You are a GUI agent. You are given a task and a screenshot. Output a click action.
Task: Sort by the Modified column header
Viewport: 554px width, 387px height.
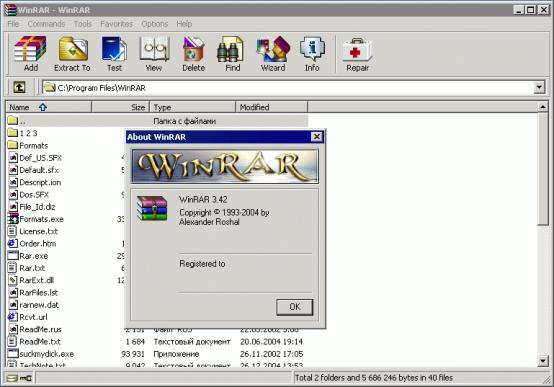[x=272, y=107]
